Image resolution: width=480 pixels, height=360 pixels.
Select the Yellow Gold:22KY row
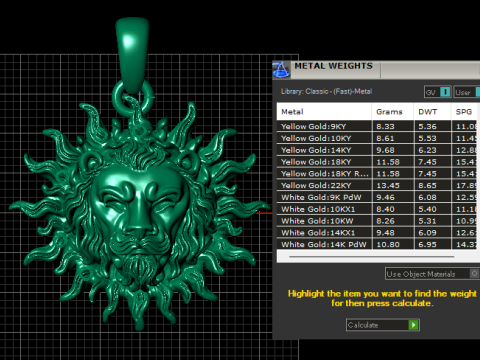click(377, 185)
